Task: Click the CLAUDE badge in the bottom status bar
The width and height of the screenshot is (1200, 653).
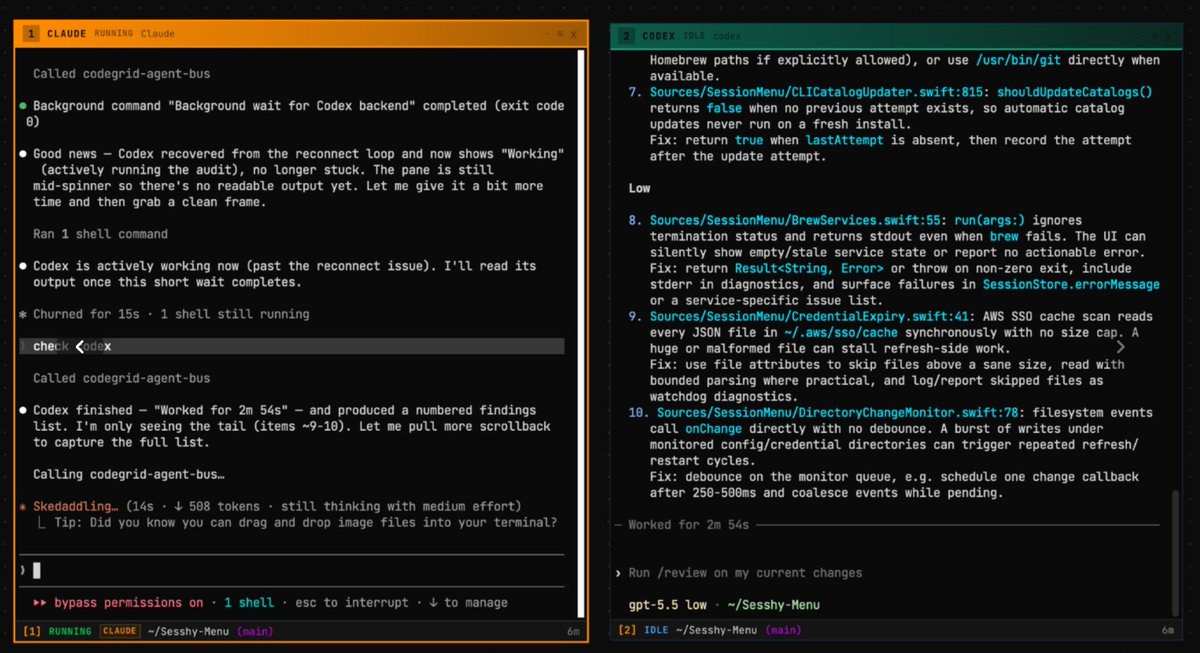Action: point(118,631)
